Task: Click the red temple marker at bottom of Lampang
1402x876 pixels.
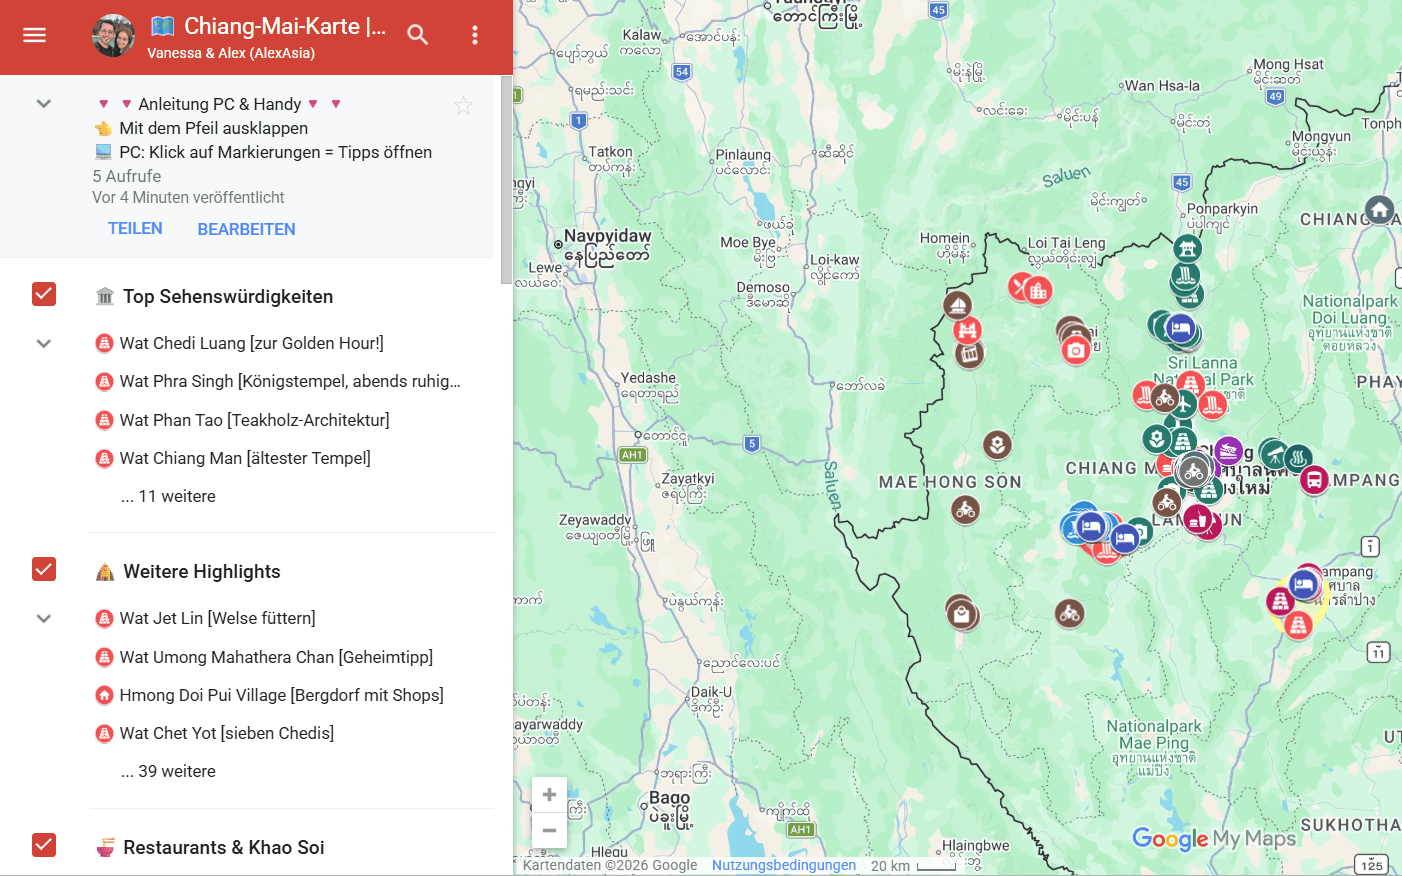Action: pyautogui.click(x=1298, y=626)
